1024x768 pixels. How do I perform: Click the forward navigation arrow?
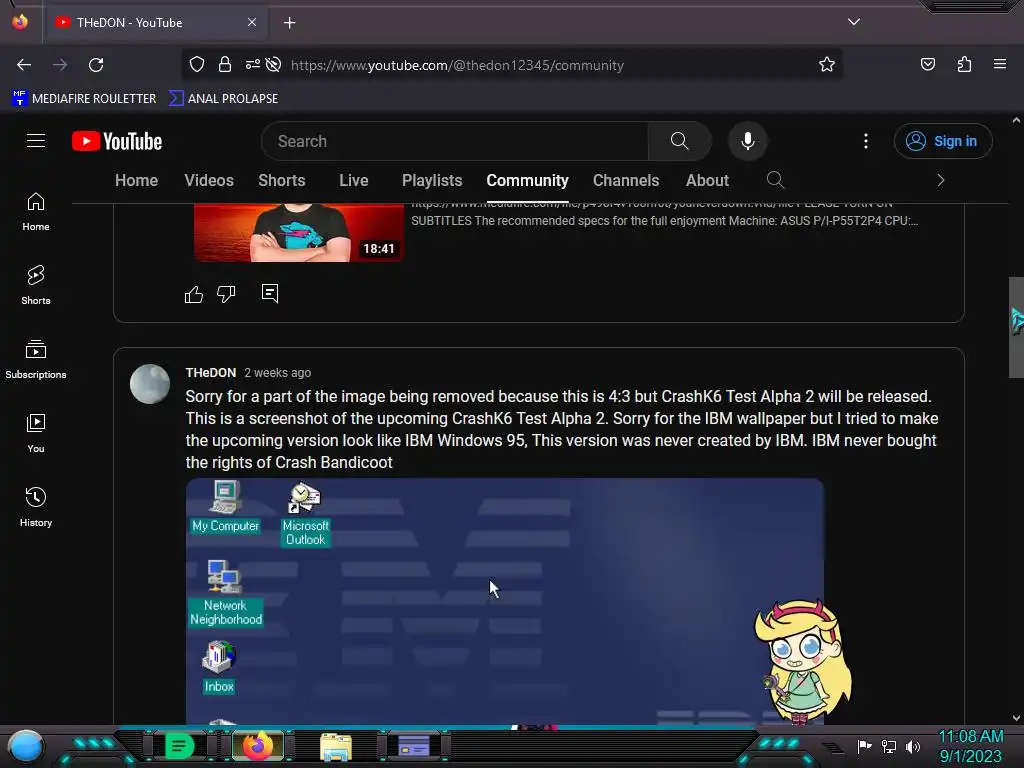point(60,65)
